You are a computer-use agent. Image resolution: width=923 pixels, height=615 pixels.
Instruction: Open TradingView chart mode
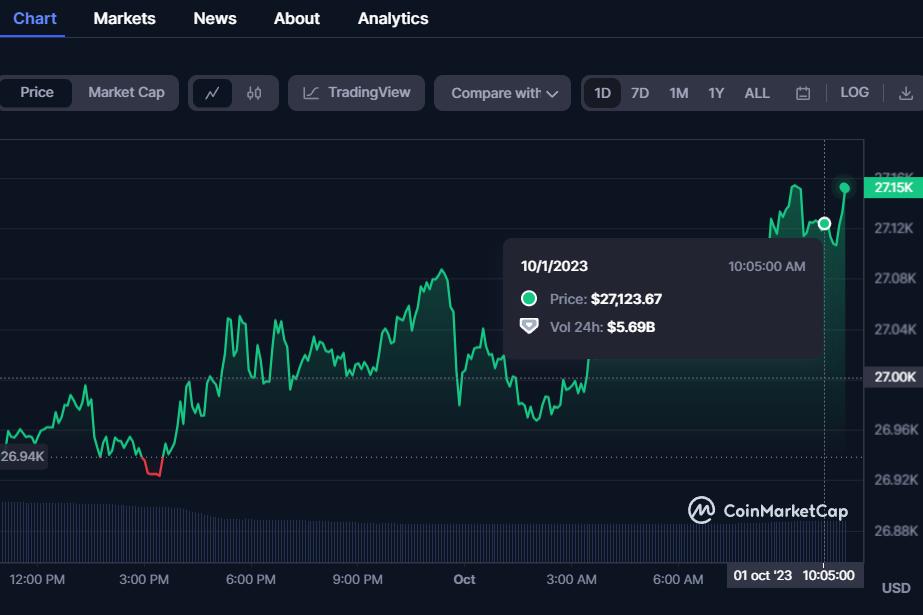[x=357, y=93]
